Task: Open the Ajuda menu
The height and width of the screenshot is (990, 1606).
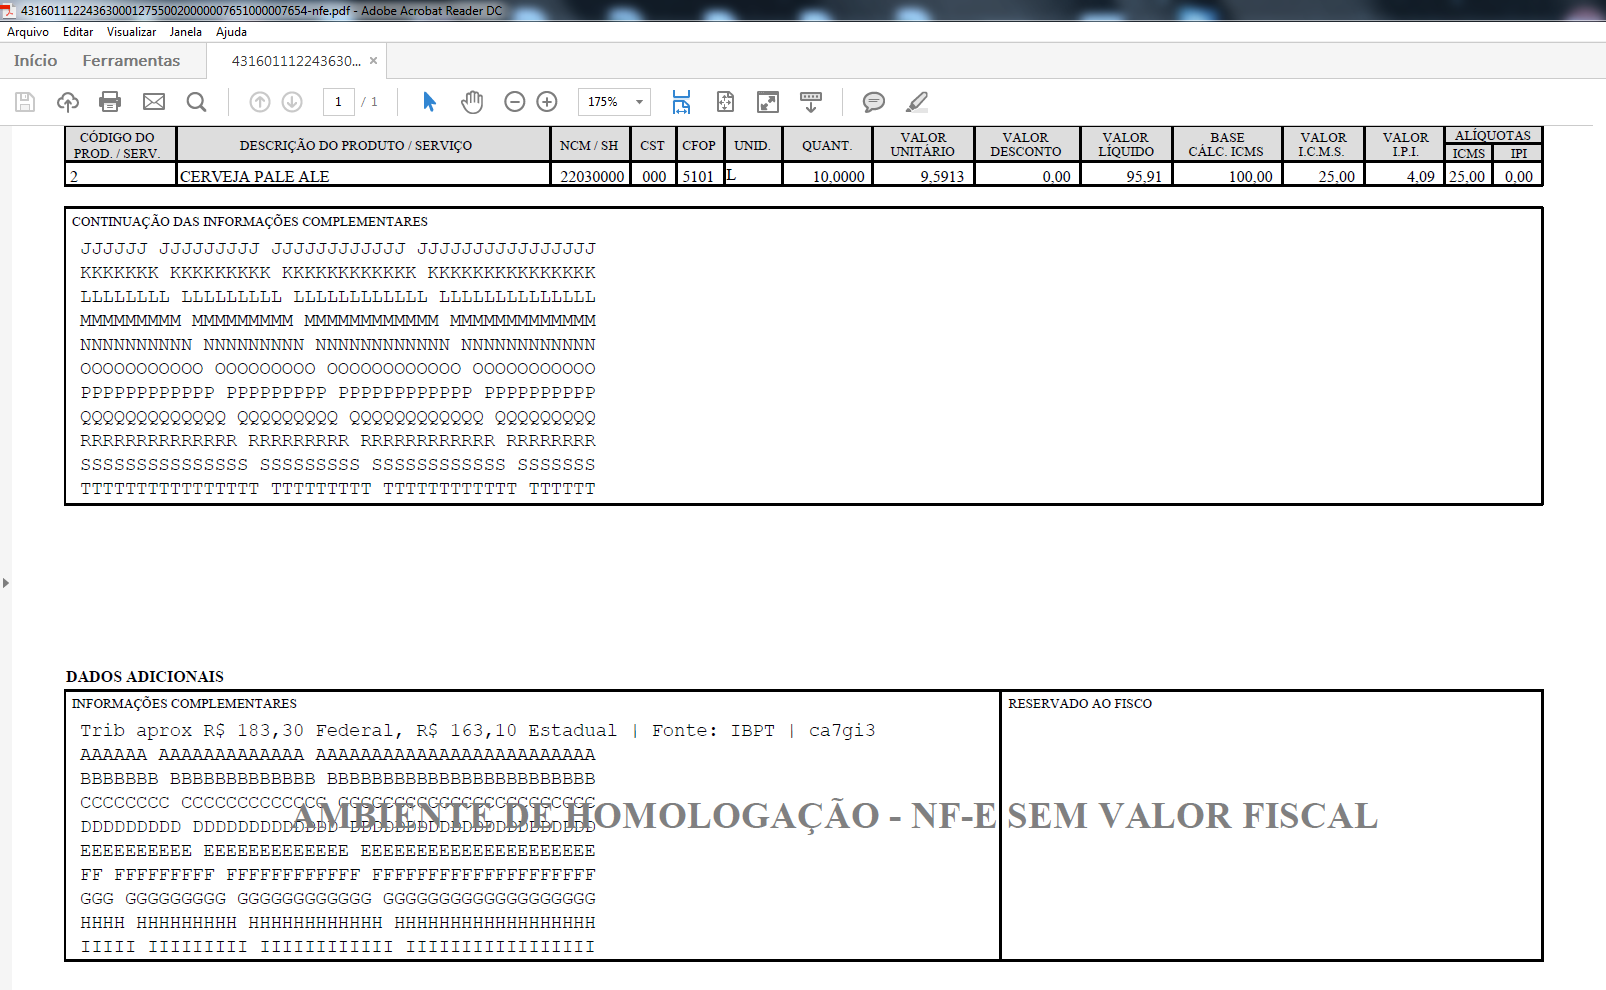Action: [231, 32]
